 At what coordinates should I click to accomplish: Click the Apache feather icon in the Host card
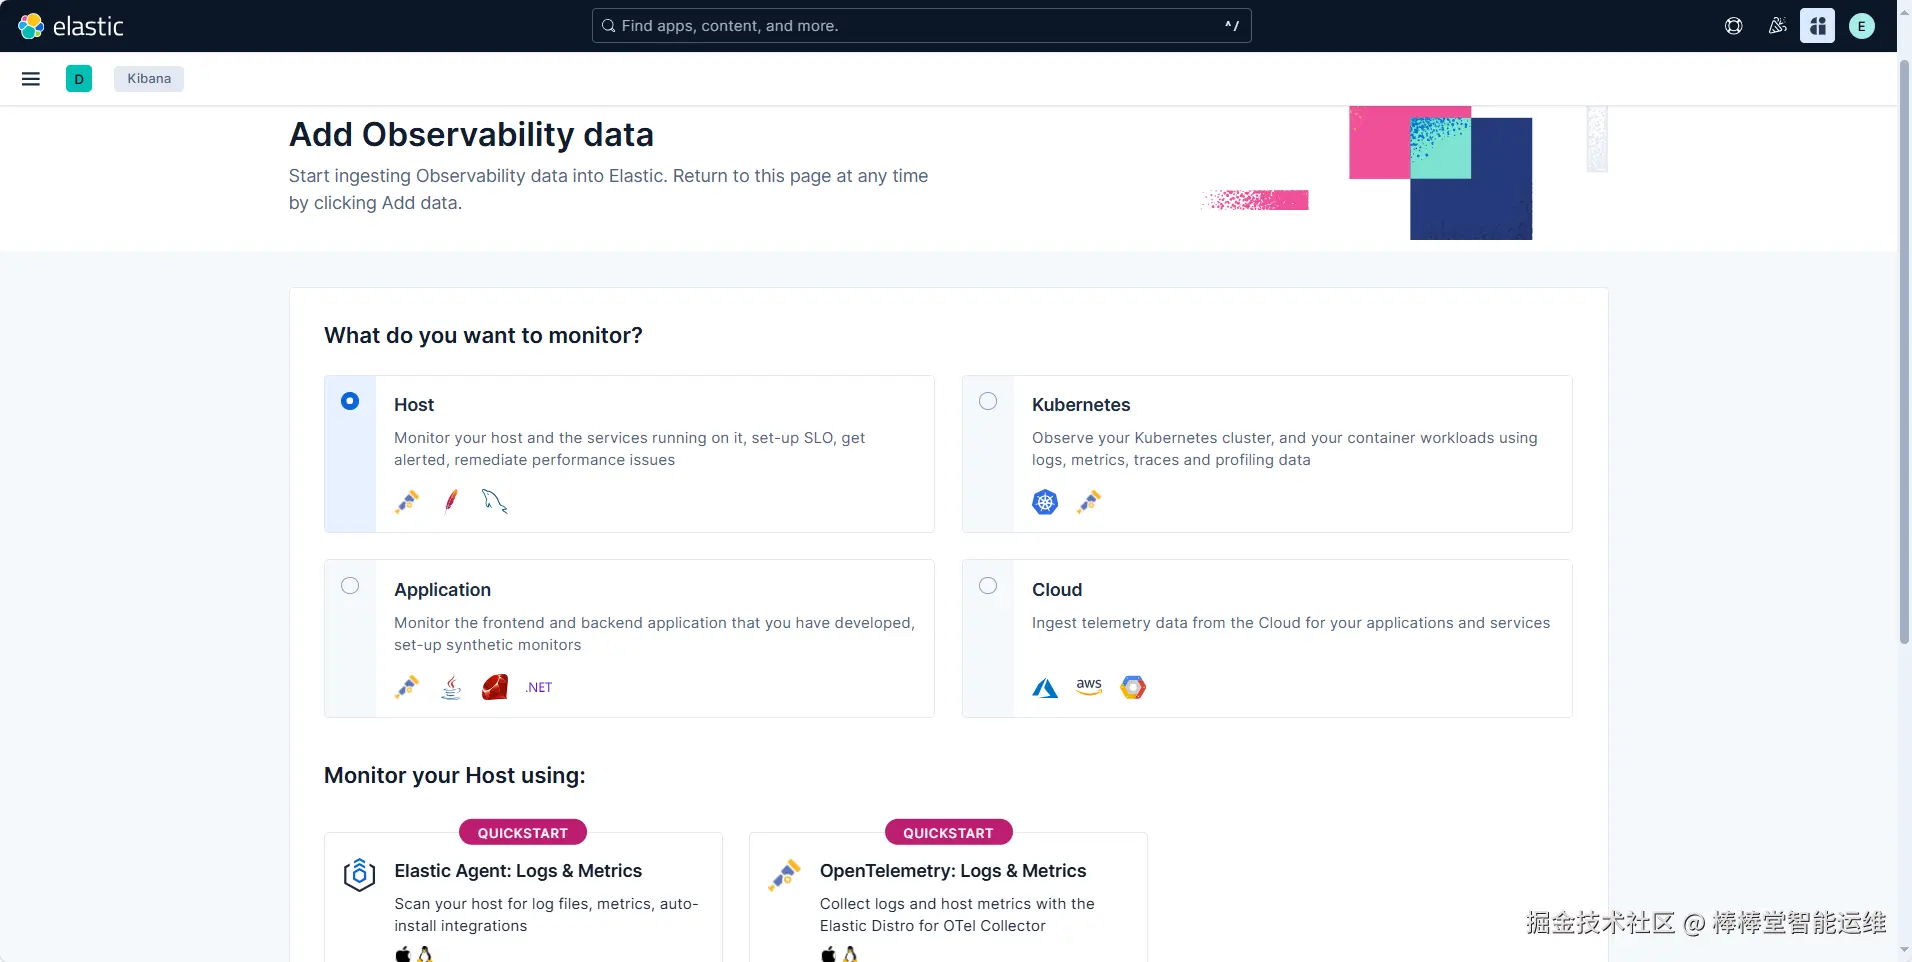(451, 501)
